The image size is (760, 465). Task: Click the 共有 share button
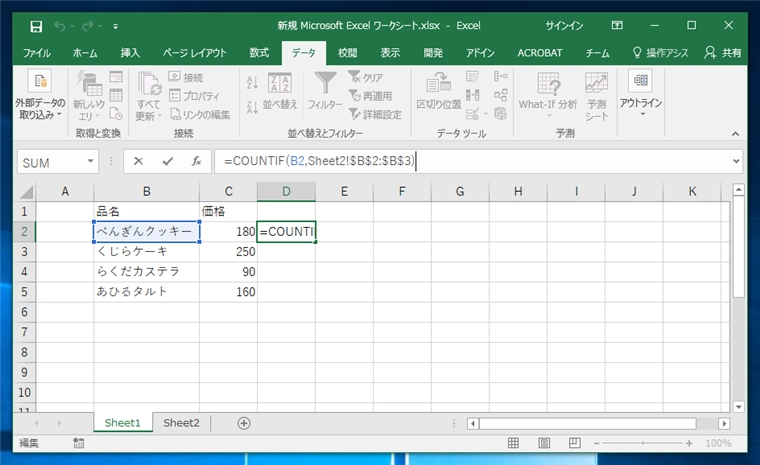coord(723,53)
